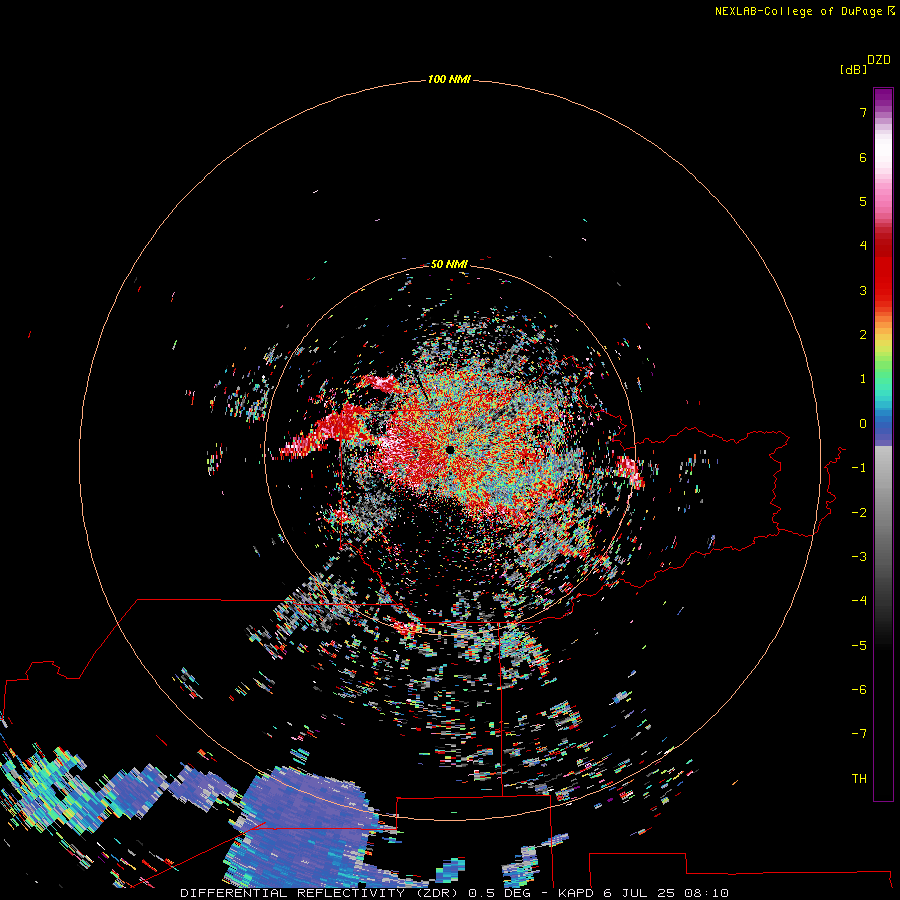
Task: Click the 50 NMI range ring label
Action: pyautogui.click(x=449, y=264)
